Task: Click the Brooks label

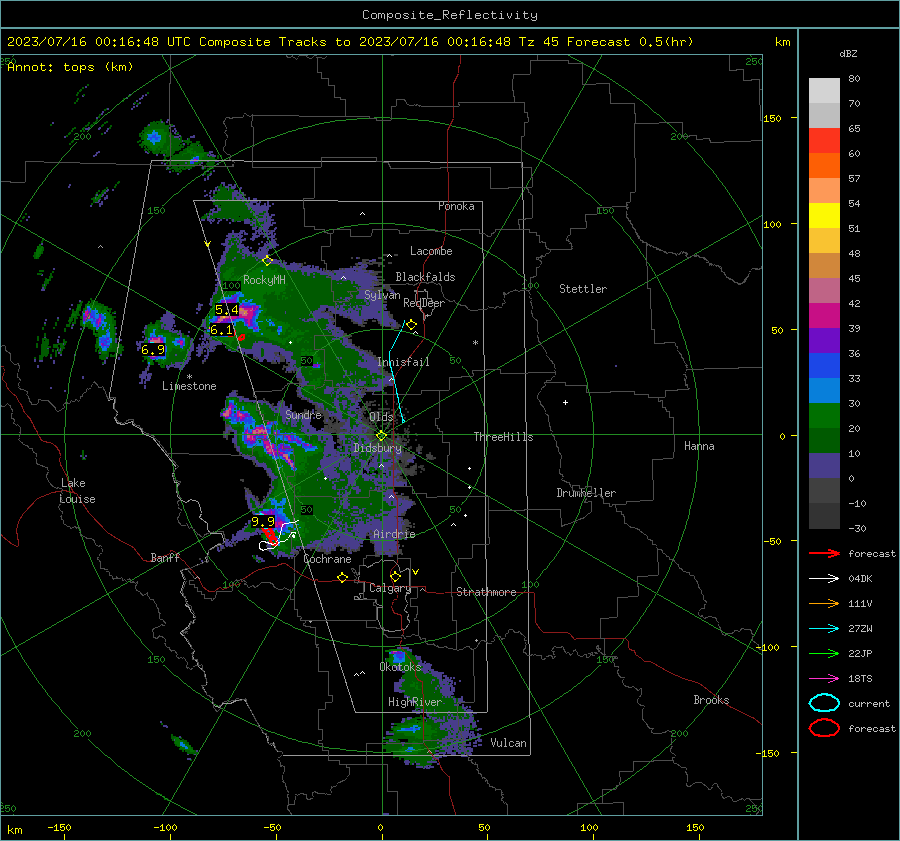Action: 711,700
